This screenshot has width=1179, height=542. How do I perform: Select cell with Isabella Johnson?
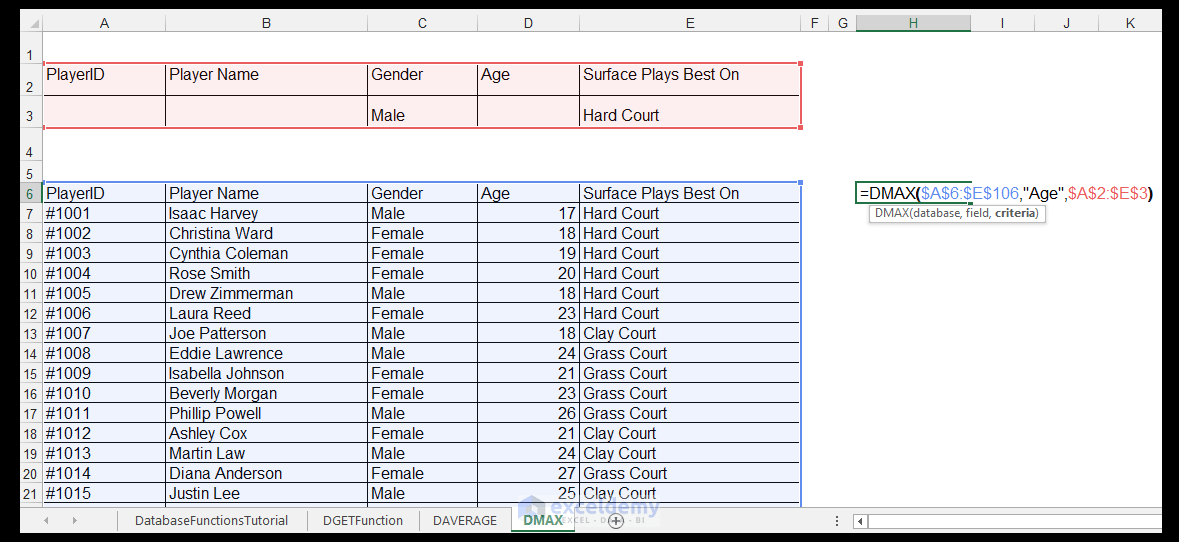click(266, 373)
